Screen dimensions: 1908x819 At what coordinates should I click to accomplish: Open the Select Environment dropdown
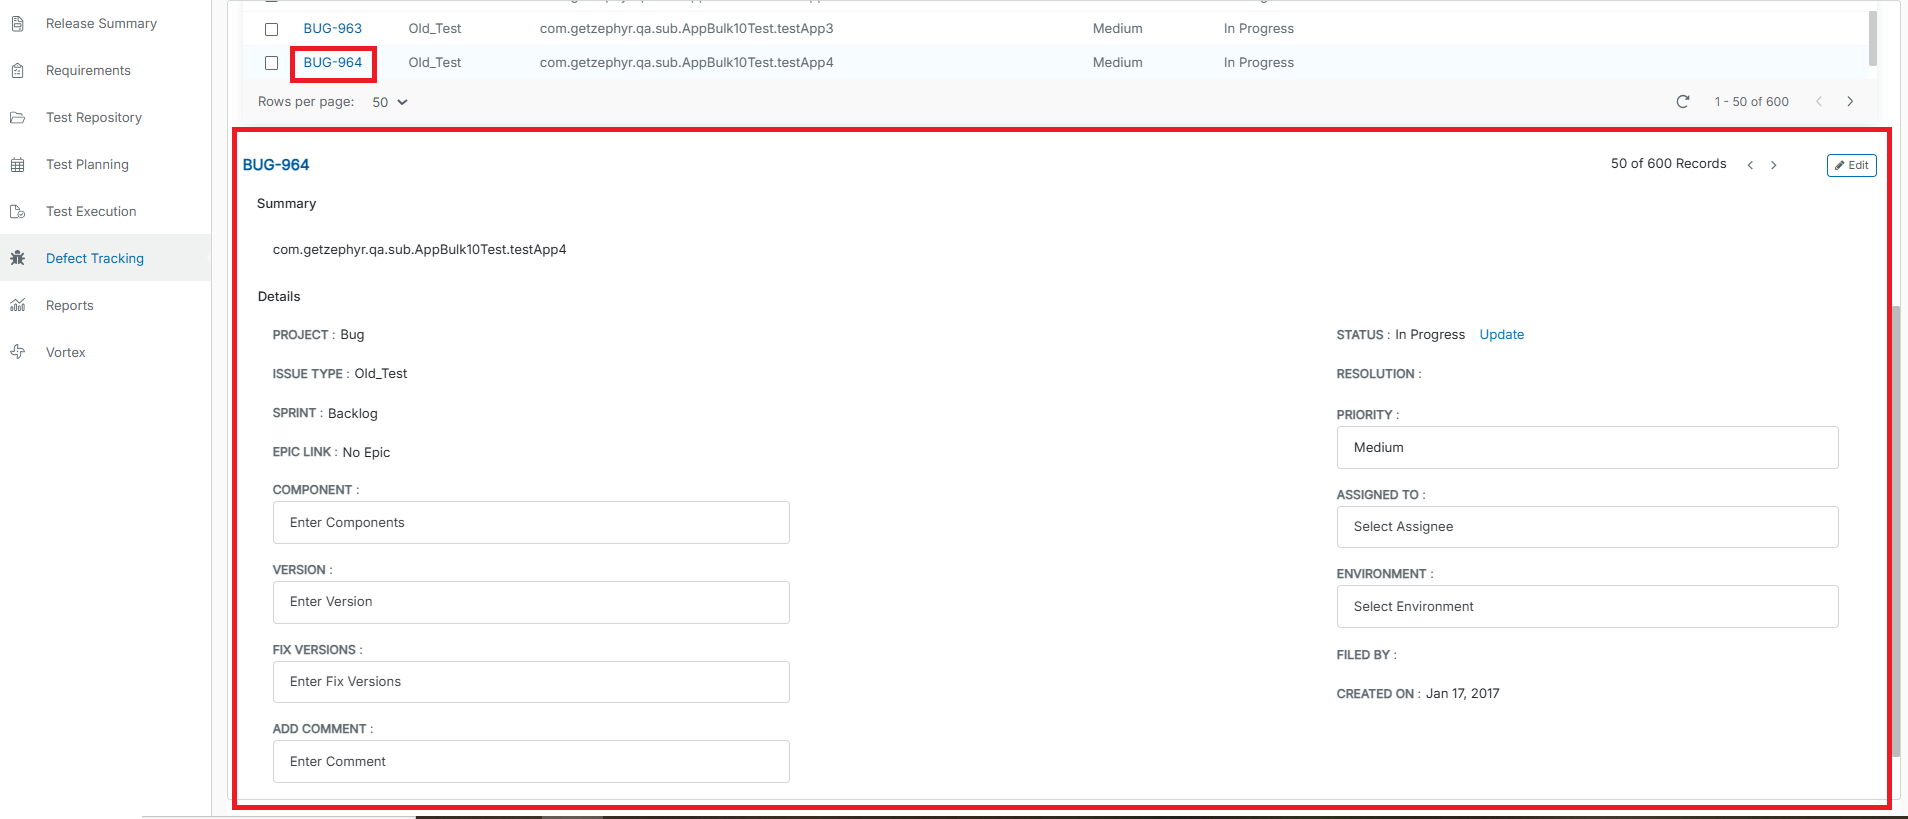tap(1586, 607)
